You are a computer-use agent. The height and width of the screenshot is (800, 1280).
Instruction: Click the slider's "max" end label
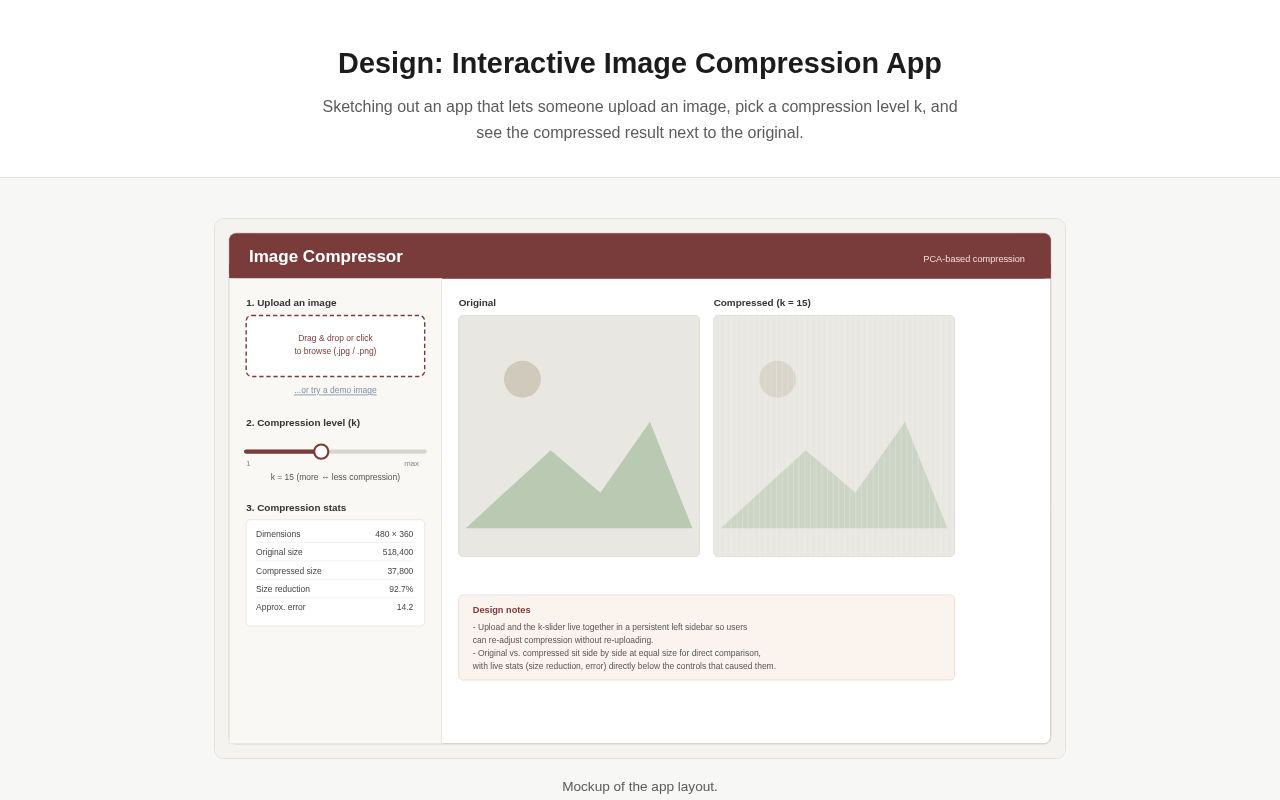412,464
